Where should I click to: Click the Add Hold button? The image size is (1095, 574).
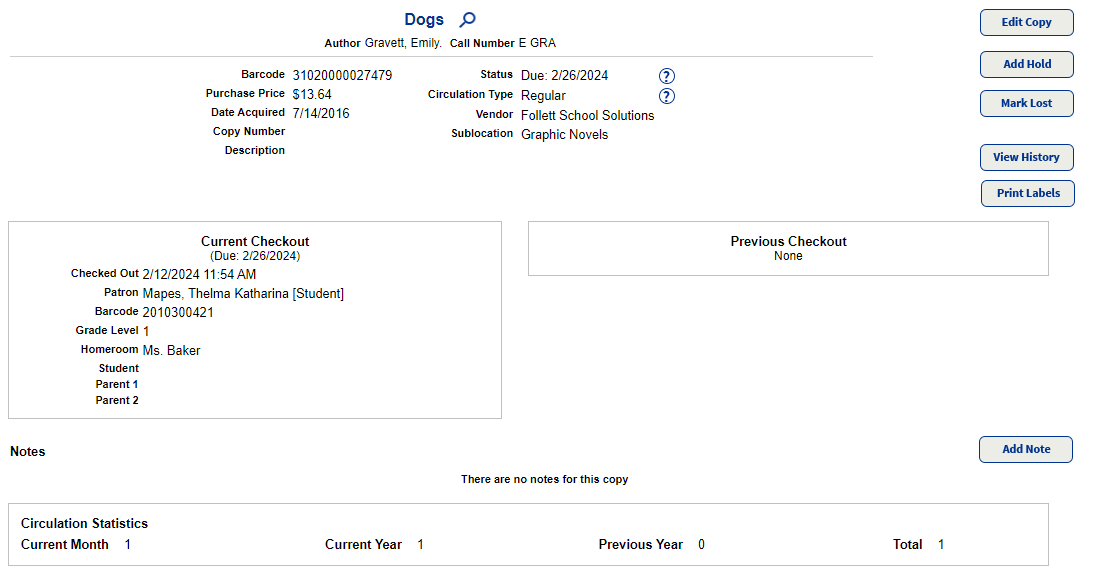click(x=1026, y=64)
